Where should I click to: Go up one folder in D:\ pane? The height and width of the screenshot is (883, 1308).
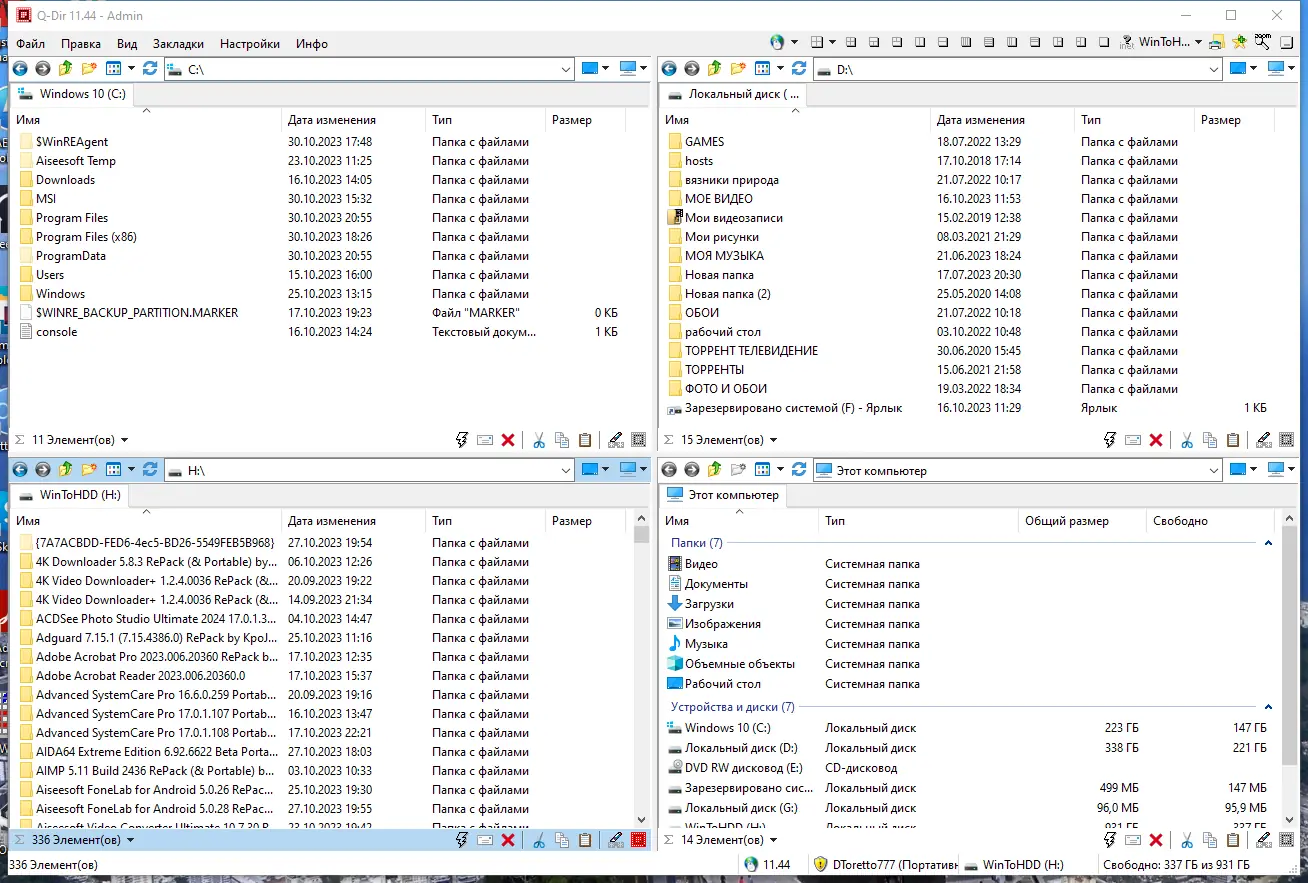(714, 69)
